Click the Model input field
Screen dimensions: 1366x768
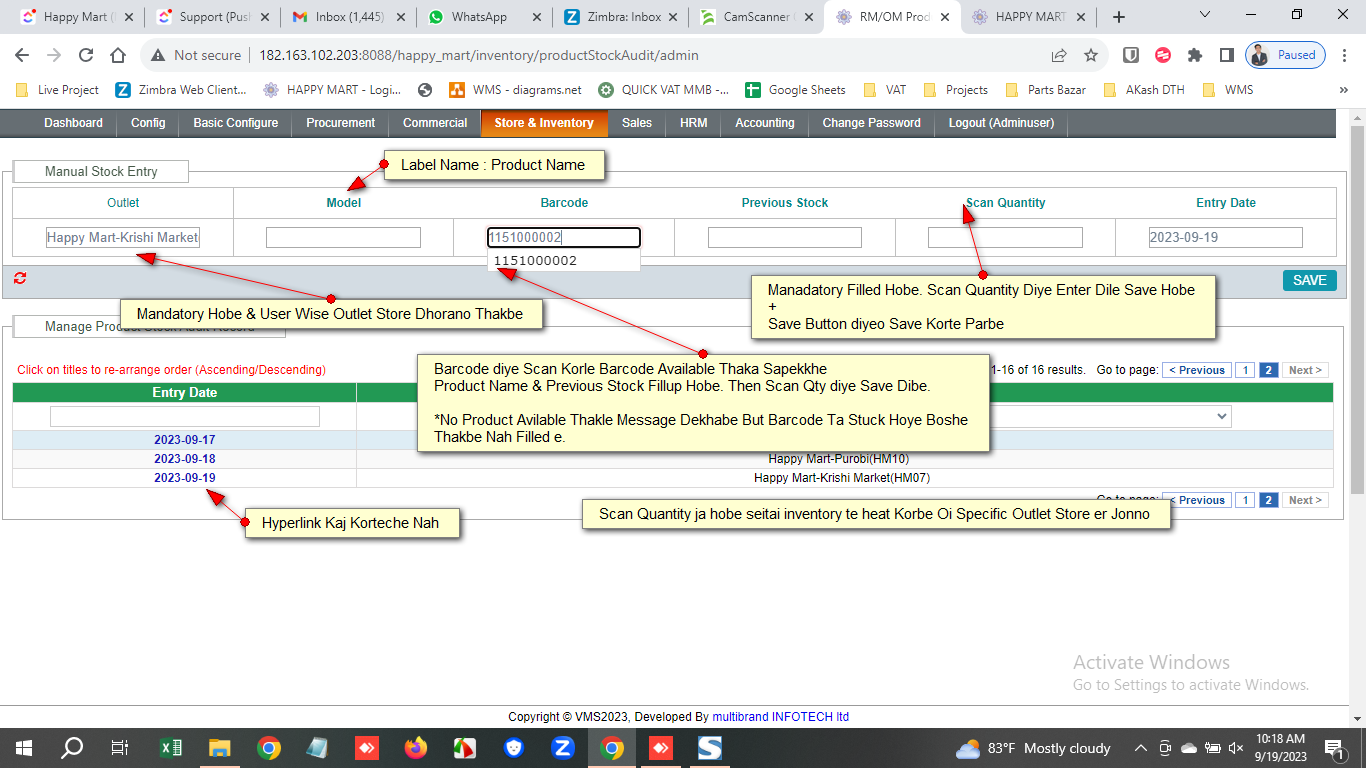tap(343, 238)
